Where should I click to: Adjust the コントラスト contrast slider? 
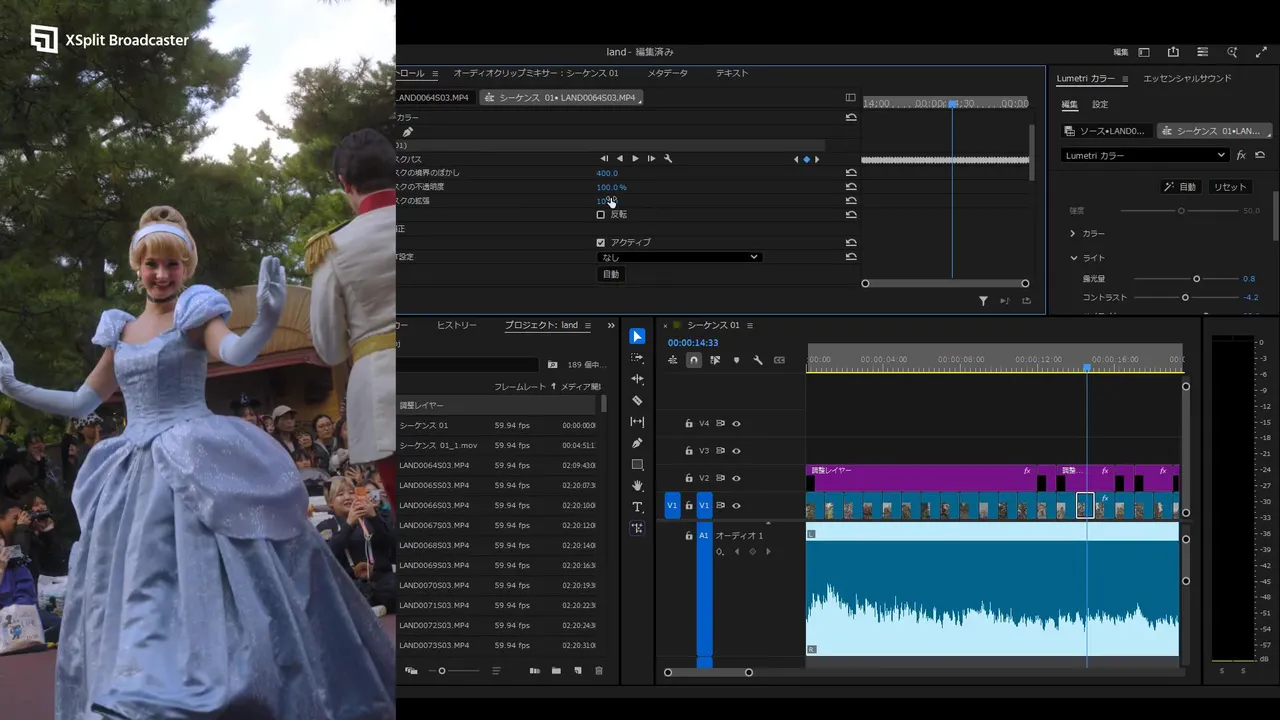click(x=1185, y=297)
